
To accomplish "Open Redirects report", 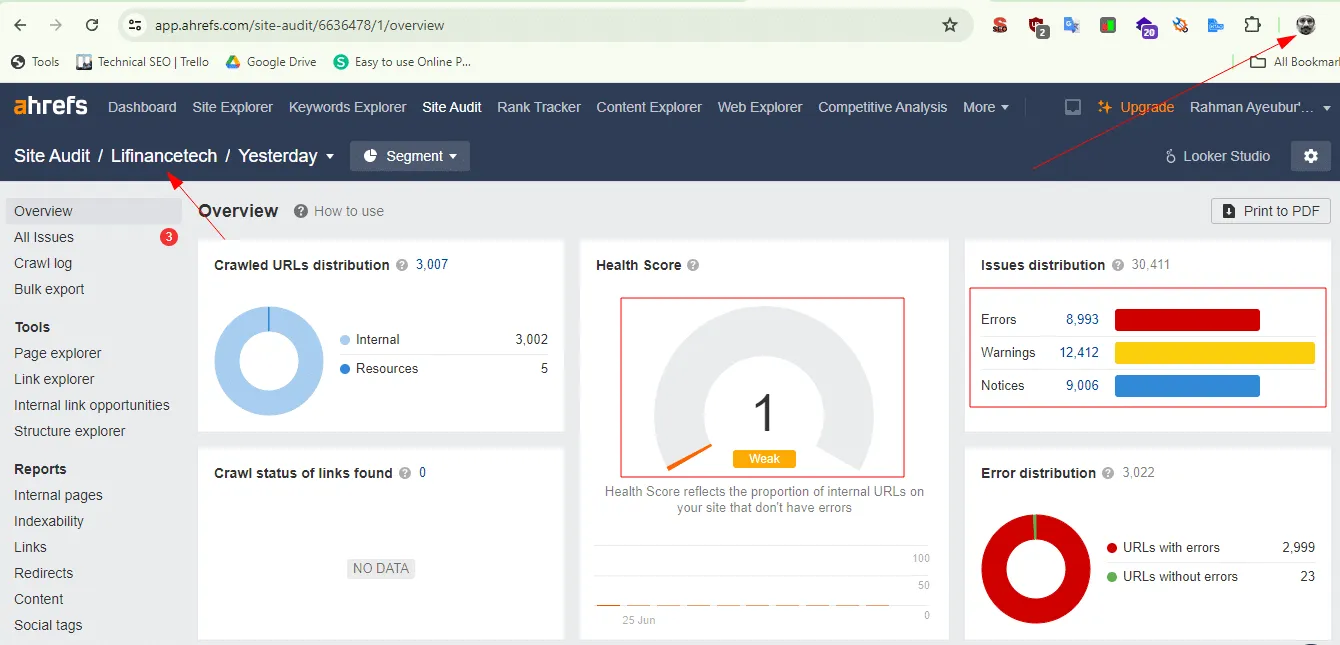I will tap(43, 573).
